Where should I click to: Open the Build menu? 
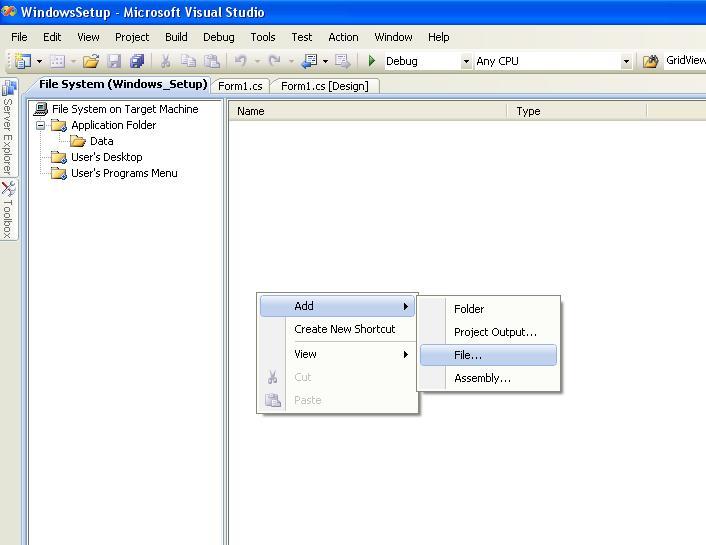176,37
